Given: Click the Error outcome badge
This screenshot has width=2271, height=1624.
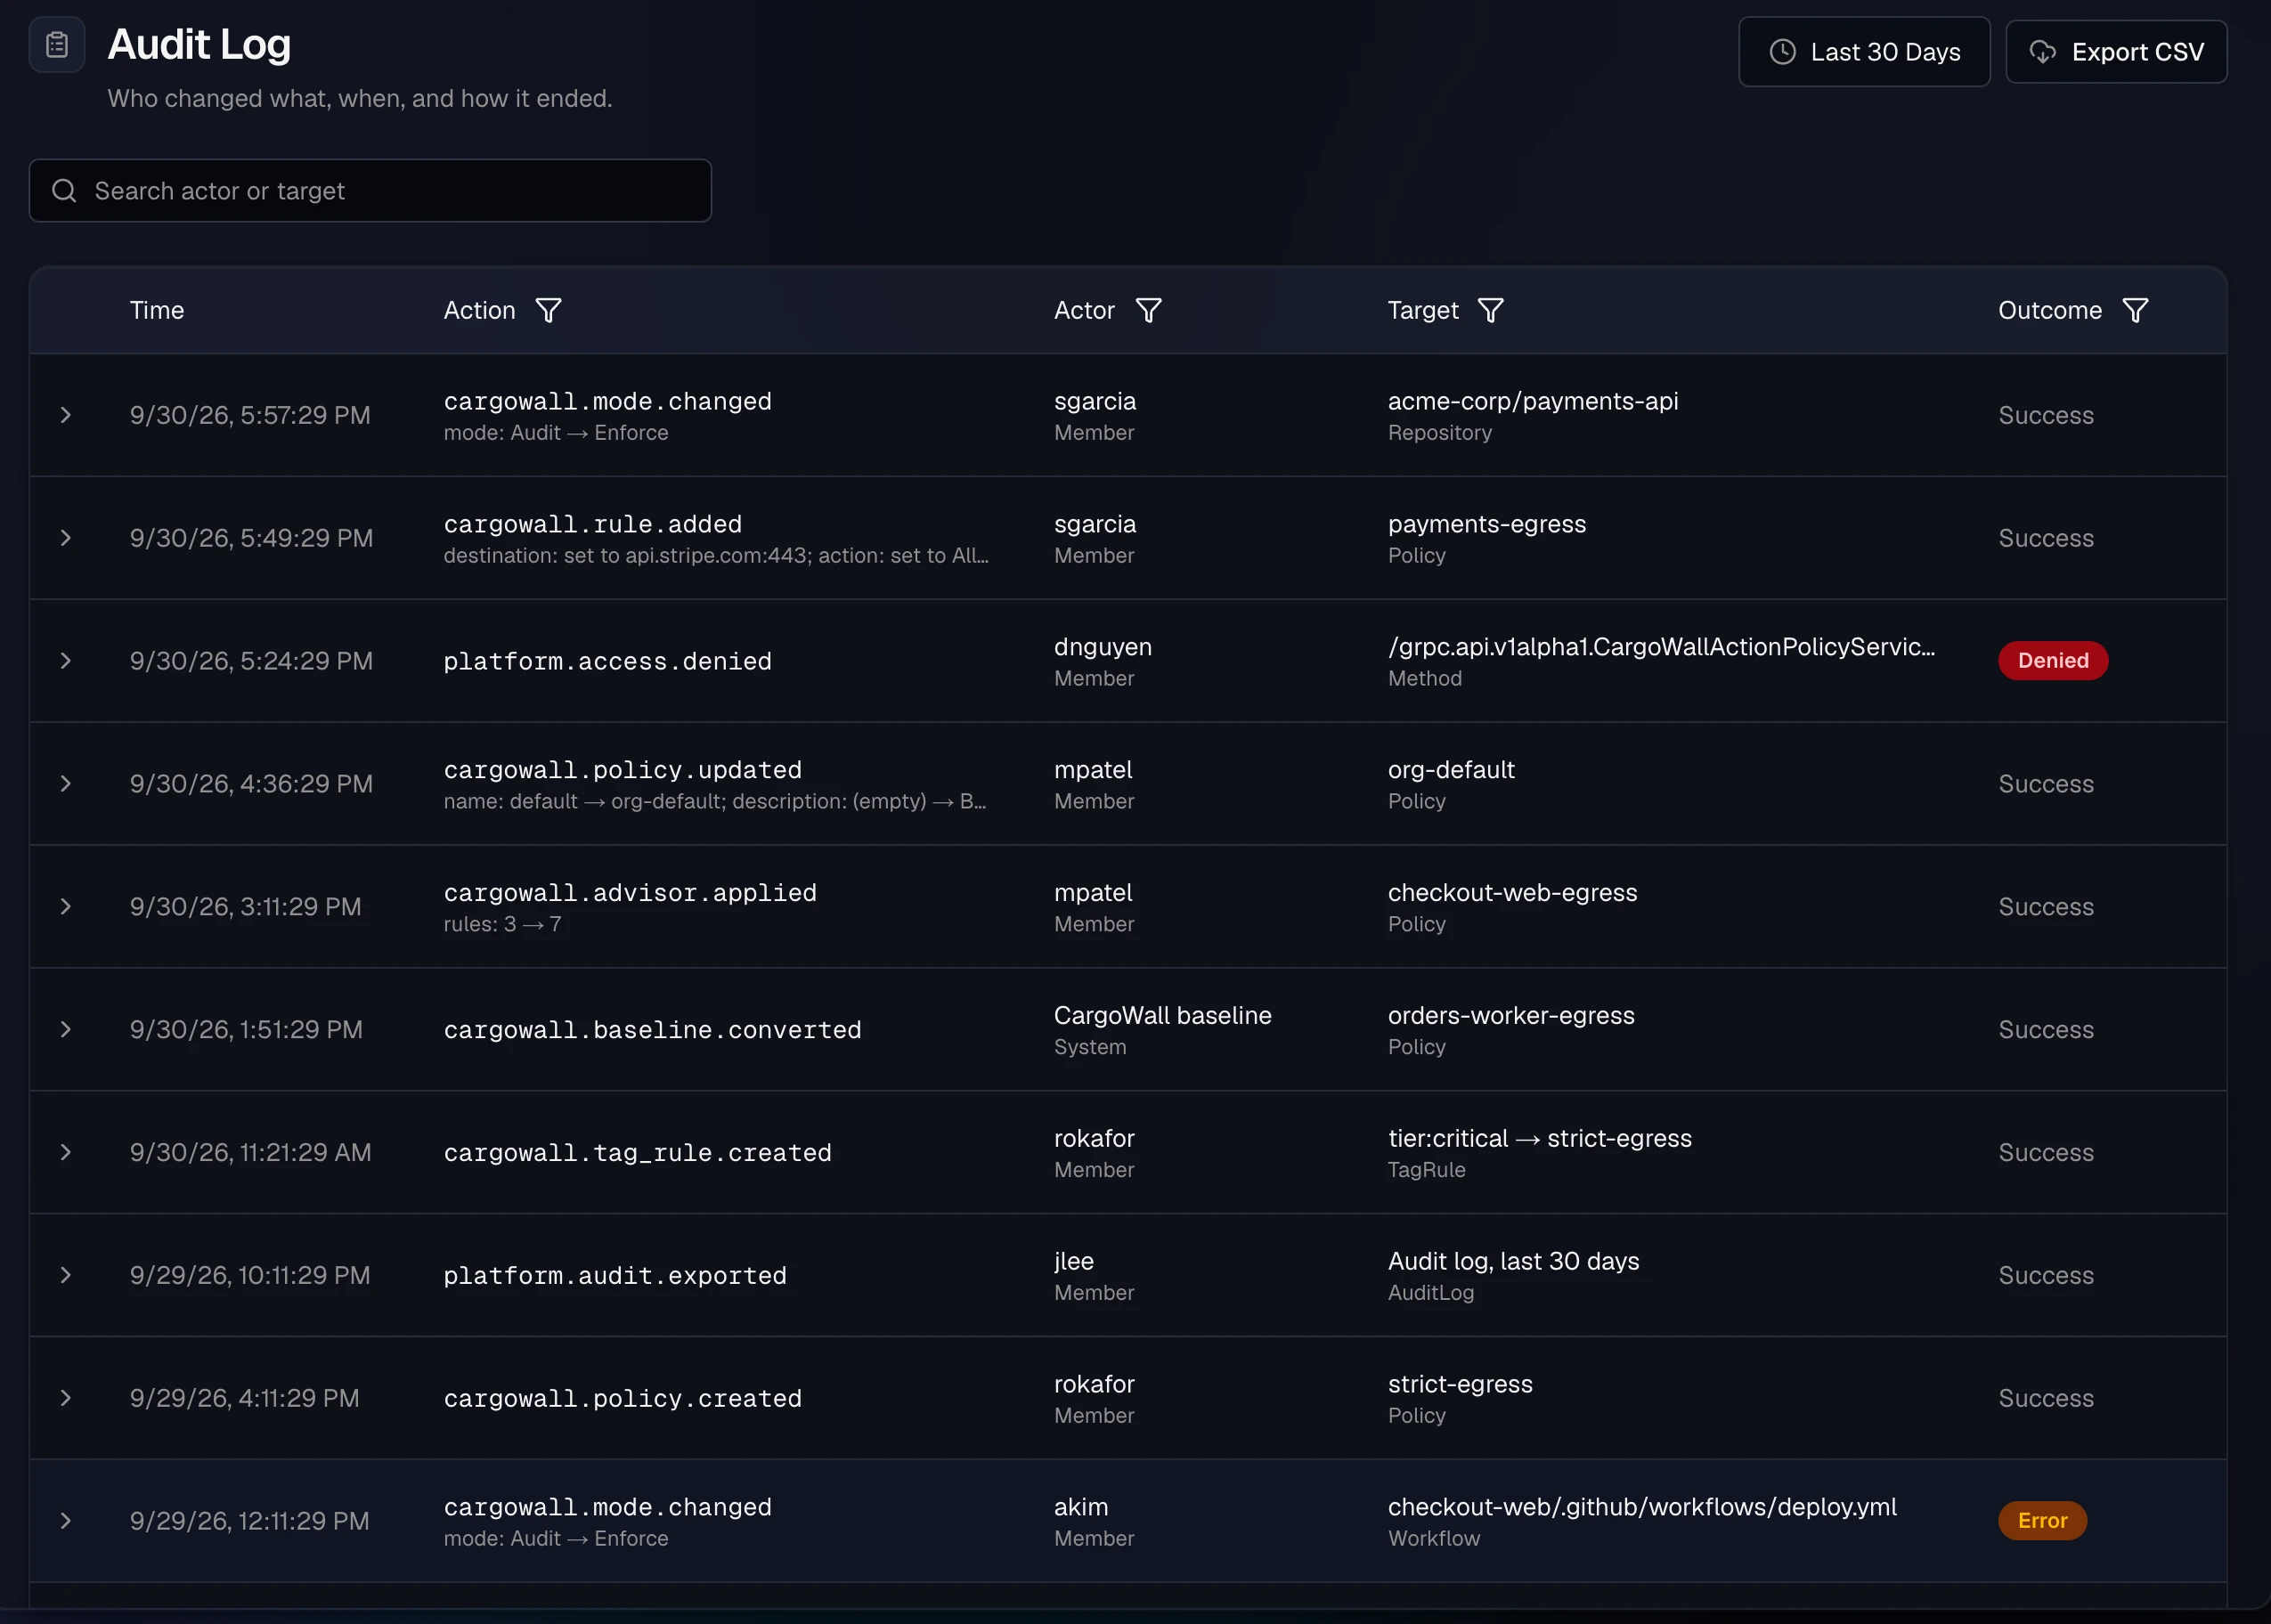Looking at the screenshot, I should [2042, 1522].
